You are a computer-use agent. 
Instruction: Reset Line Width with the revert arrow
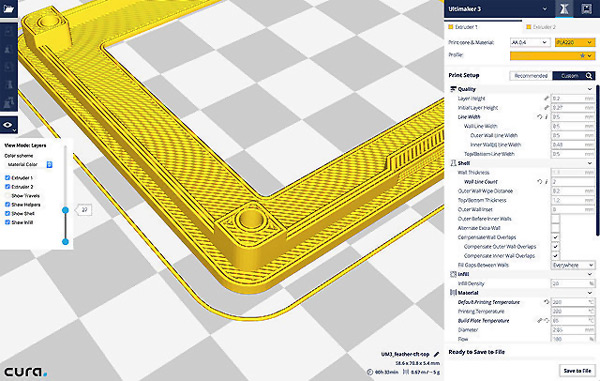[x=540, y=117]
